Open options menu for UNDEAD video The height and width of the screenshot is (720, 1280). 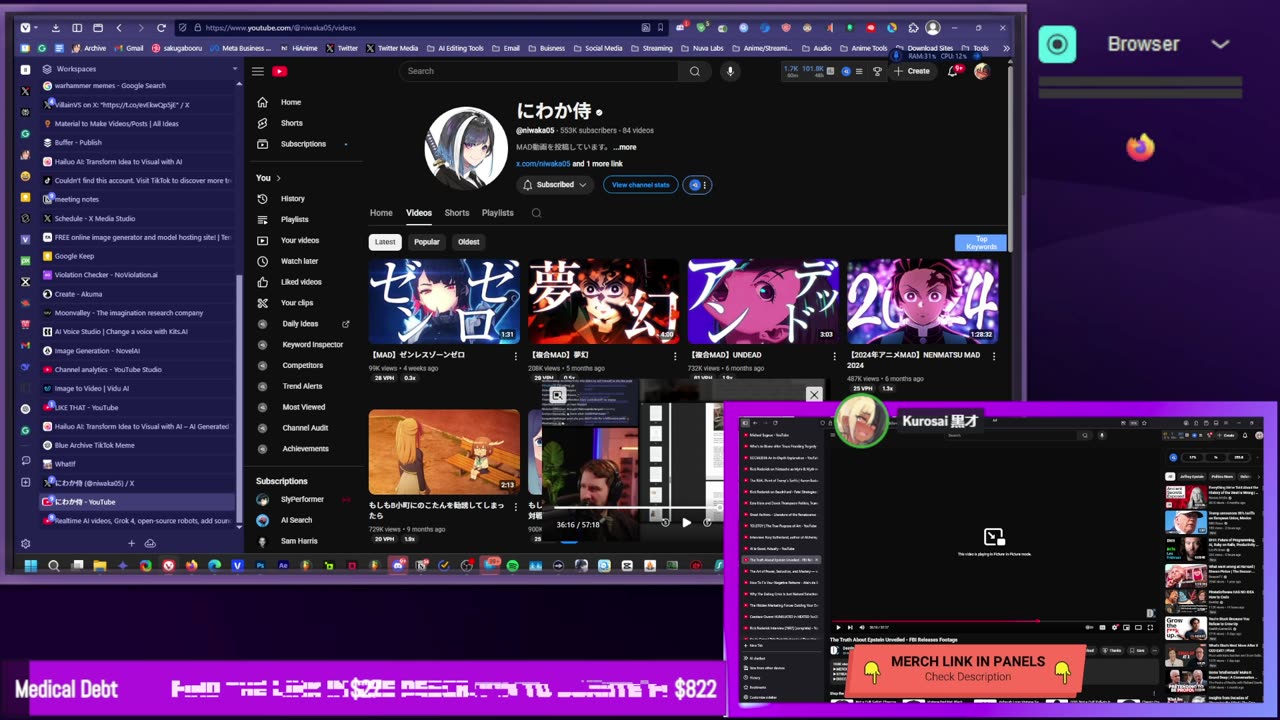835,355
